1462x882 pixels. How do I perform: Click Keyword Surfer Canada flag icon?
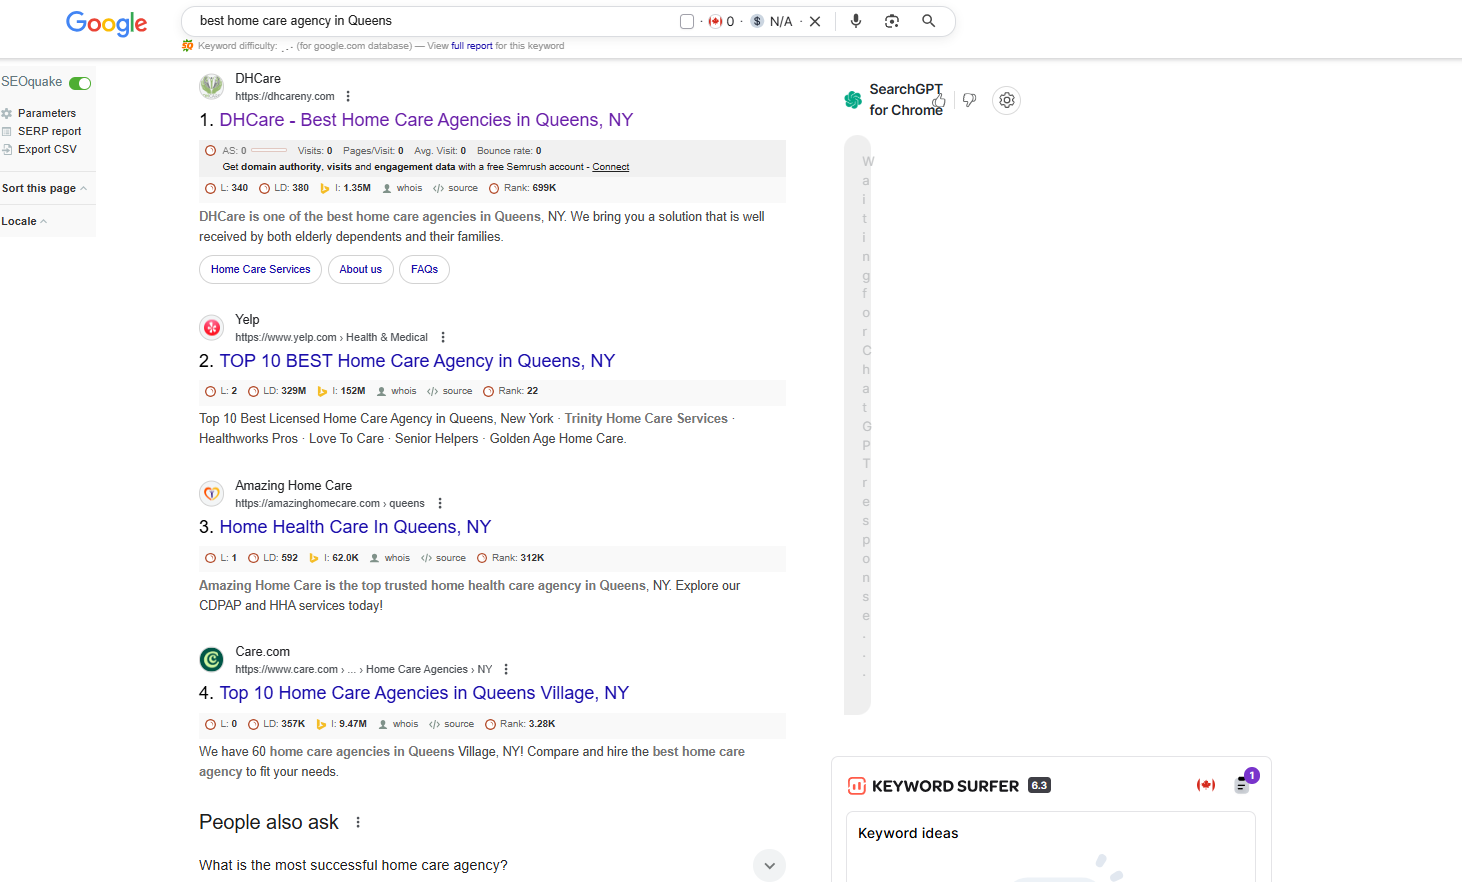point(1206,785)
